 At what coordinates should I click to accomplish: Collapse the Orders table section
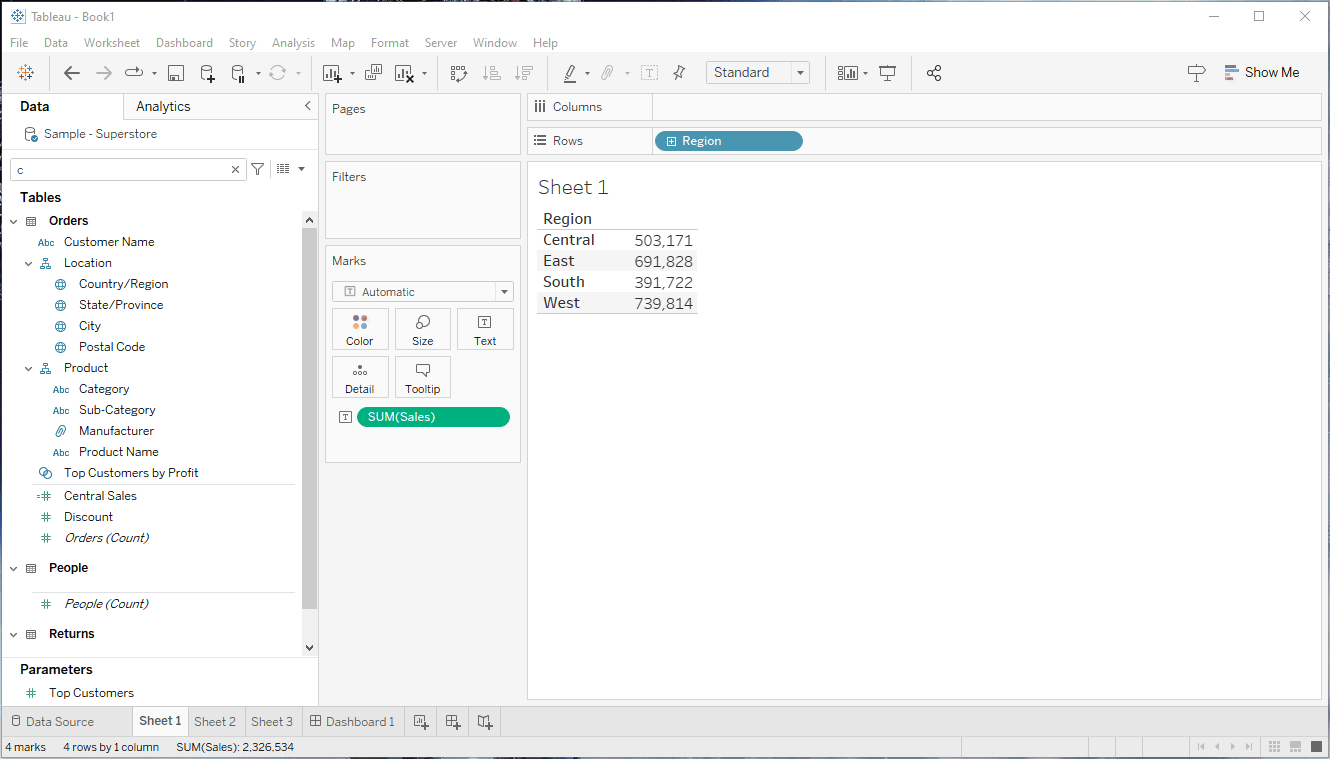coord(14,221)
